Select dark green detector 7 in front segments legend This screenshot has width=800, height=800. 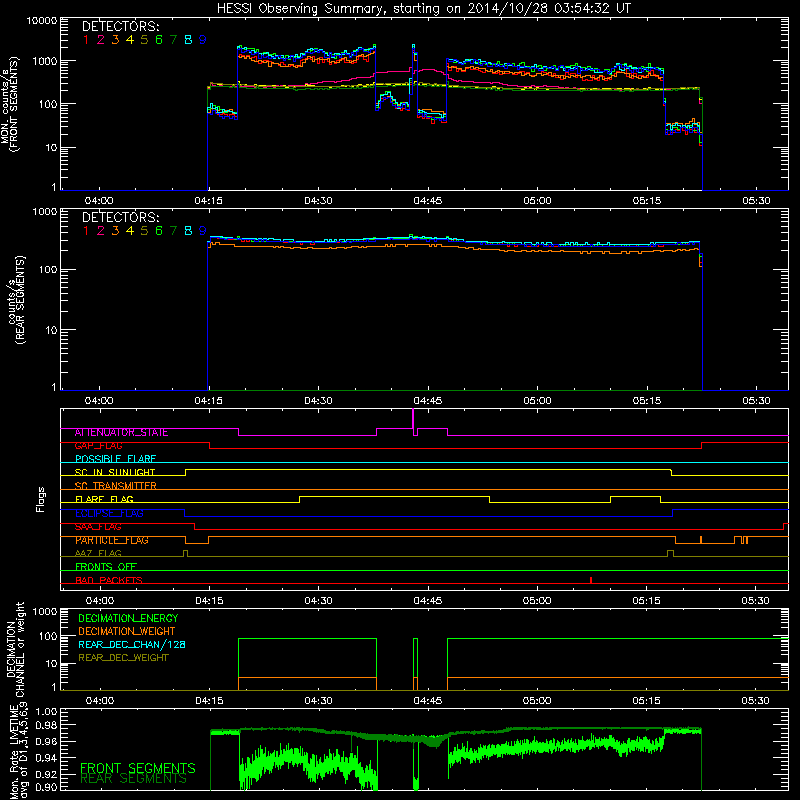[173, 40]
